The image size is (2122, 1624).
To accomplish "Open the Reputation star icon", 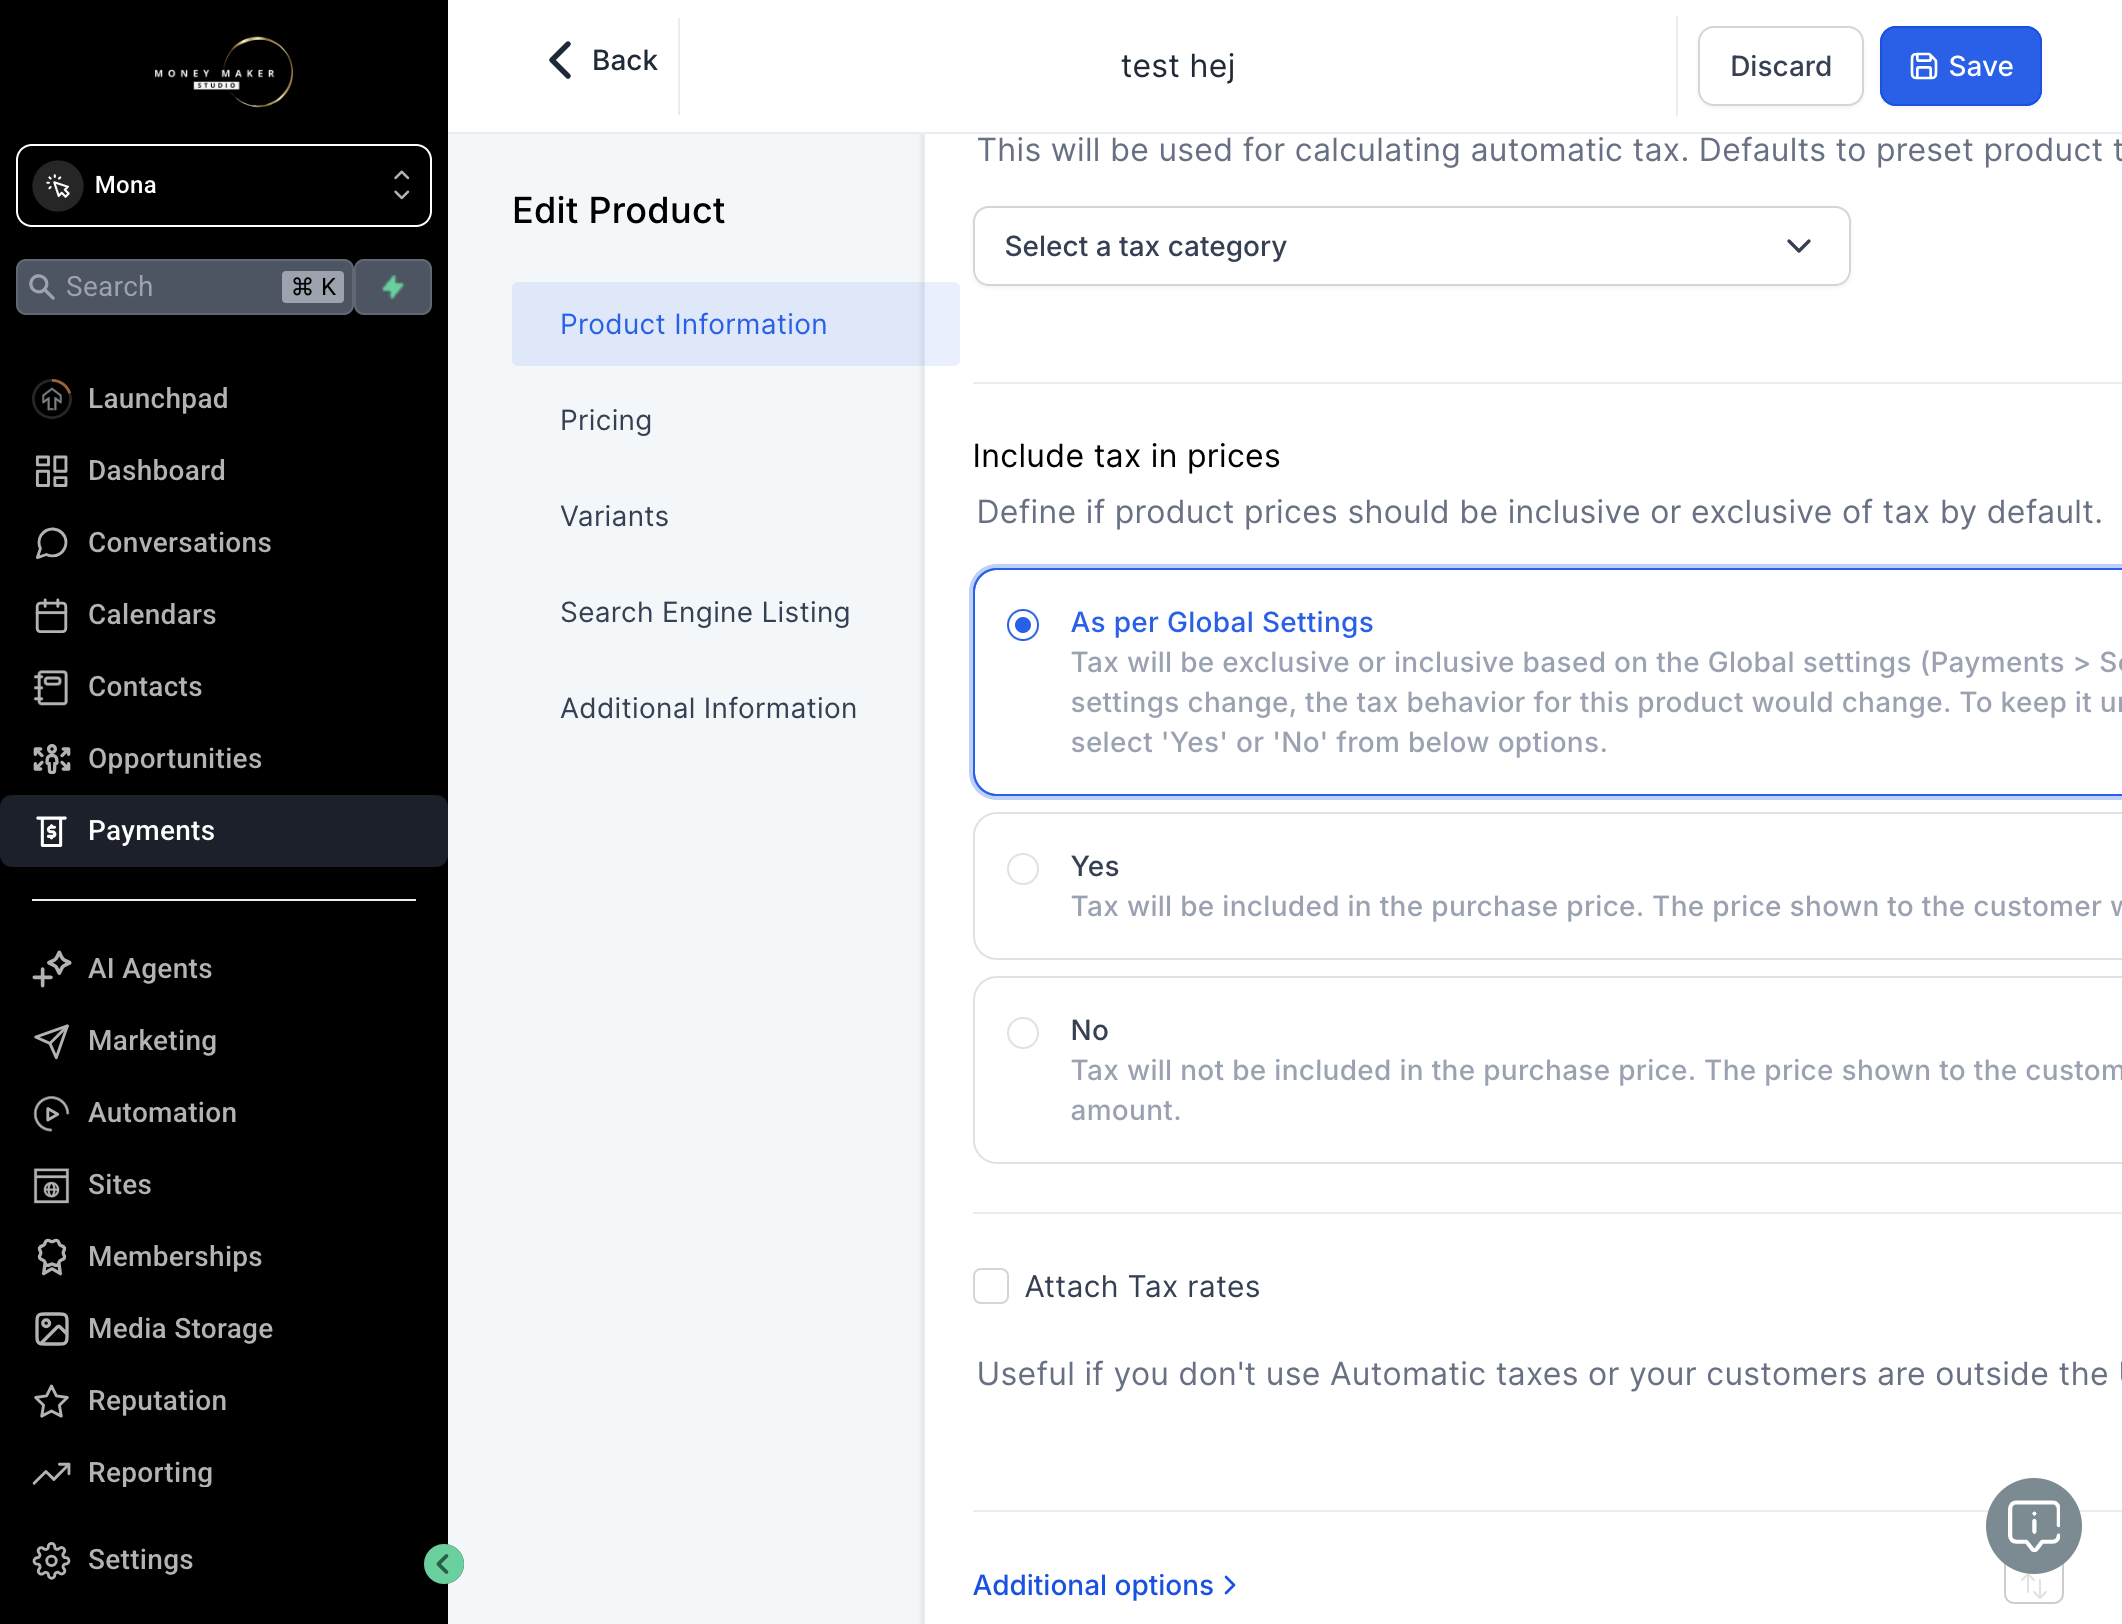I will [51, 1400].
